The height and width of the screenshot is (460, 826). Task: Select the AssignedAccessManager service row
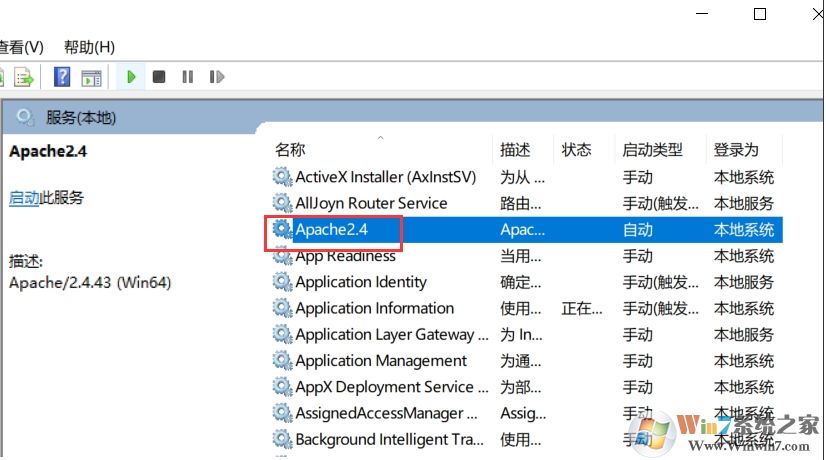coord(527,414)
